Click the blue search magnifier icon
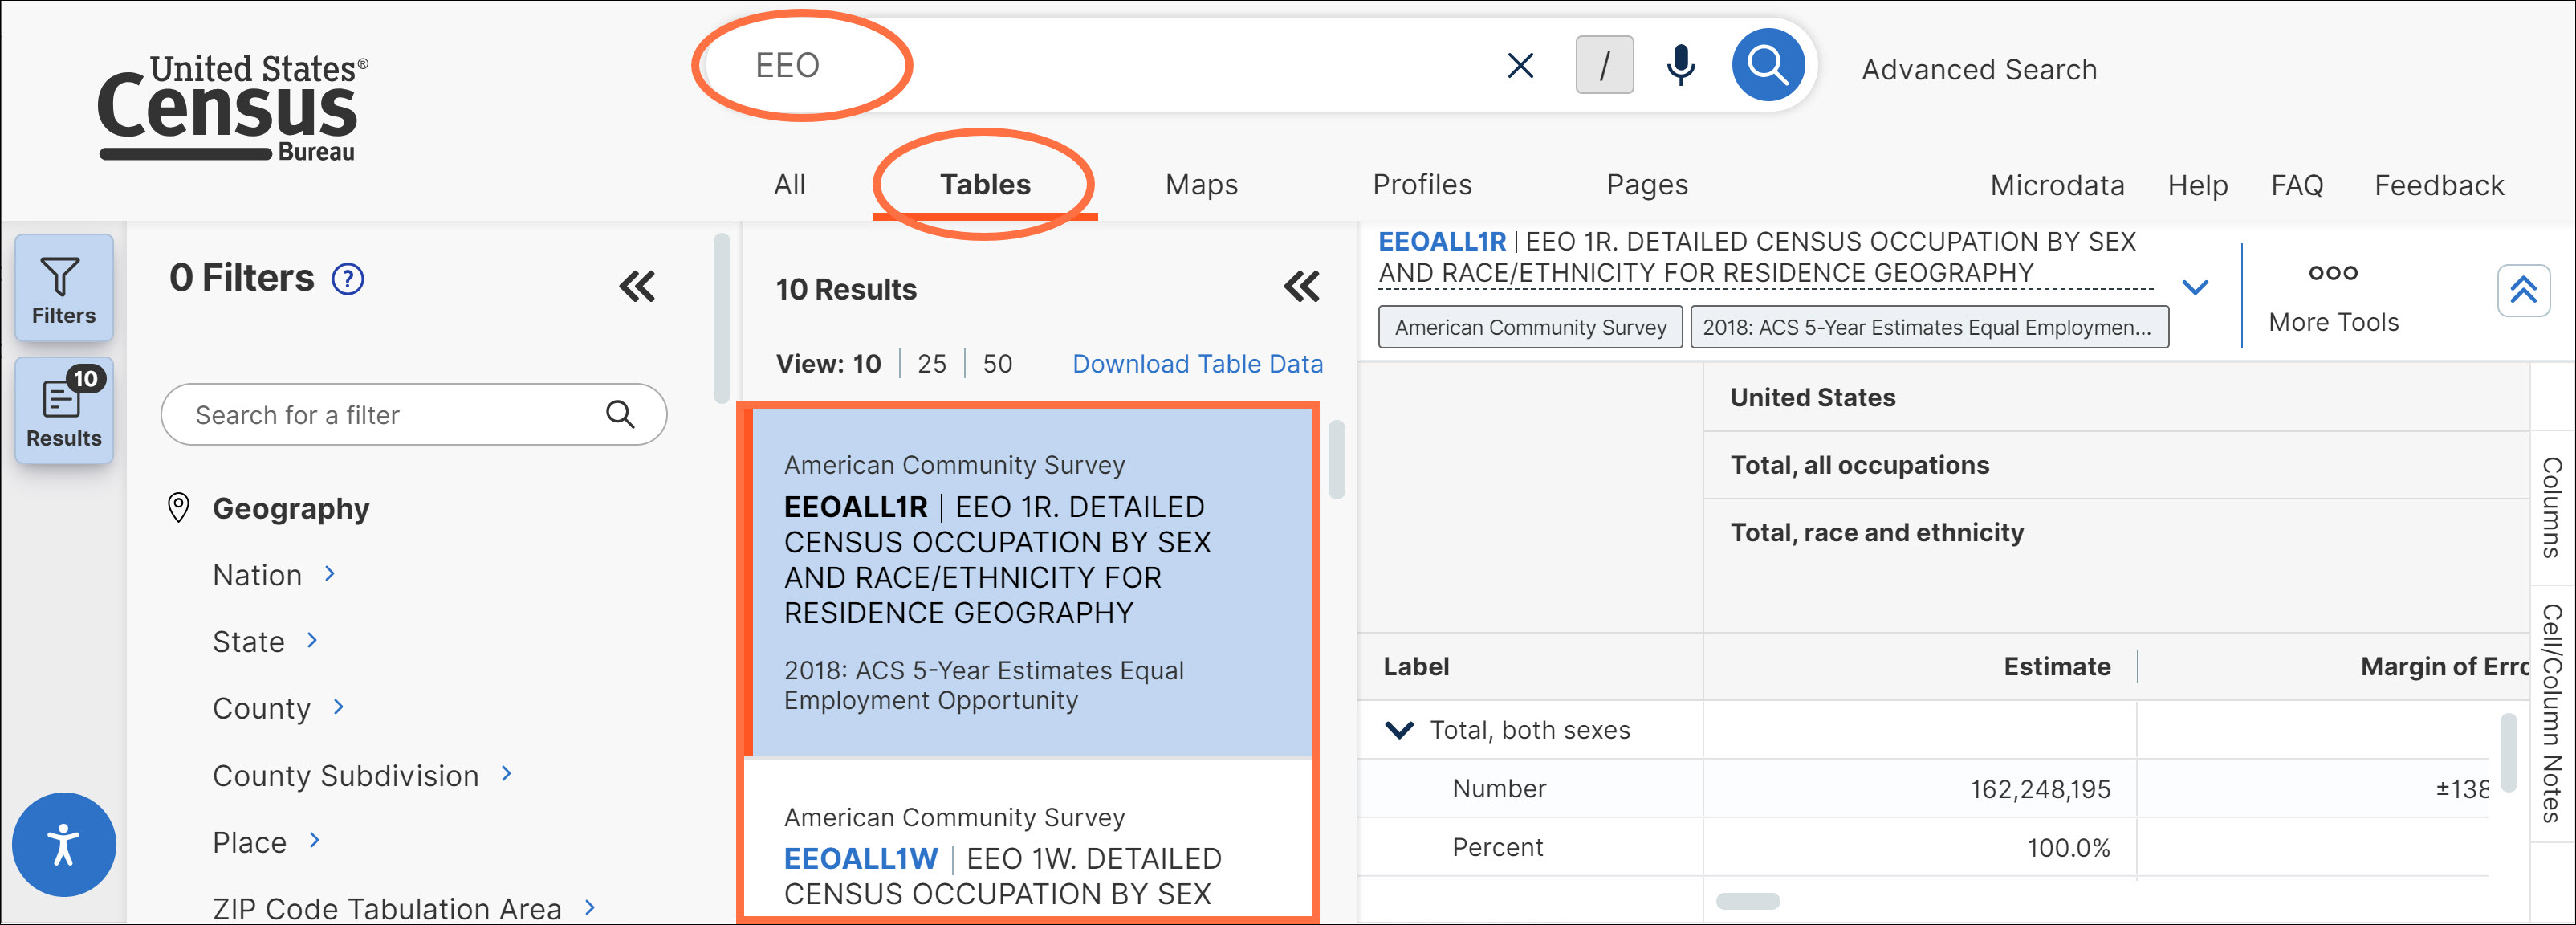The image size is (2576, 925). click(x=1767, y=65)
